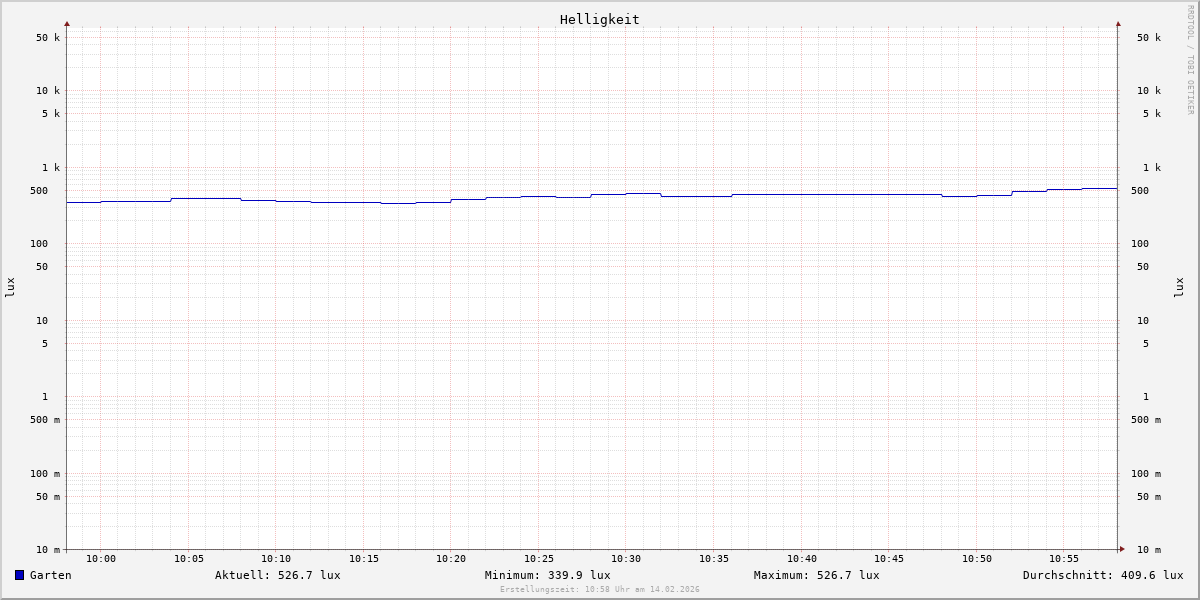Click the rotated lux label on right axis
This screenshot has height=600, width=1200.
(x=1179, y=287)
